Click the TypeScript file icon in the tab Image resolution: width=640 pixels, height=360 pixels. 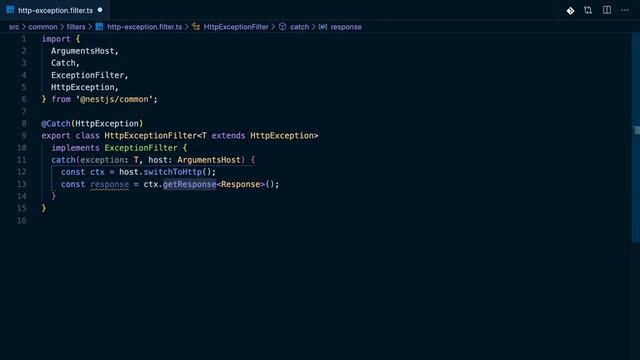click(x=10, y=10)
